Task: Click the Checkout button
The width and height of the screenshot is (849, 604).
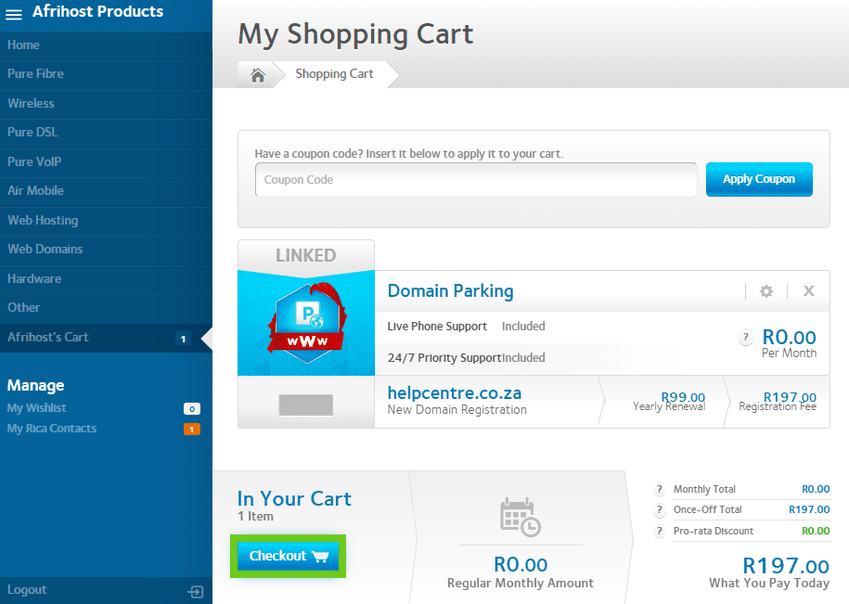Action: [288, 556]
